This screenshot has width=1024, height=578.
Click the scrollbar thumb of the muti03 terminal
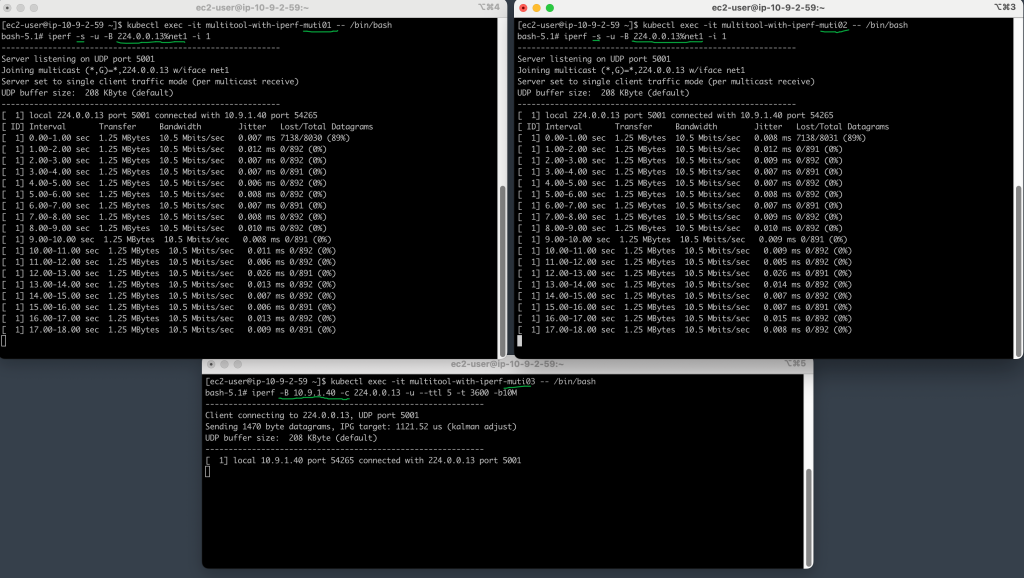(808, 516)
